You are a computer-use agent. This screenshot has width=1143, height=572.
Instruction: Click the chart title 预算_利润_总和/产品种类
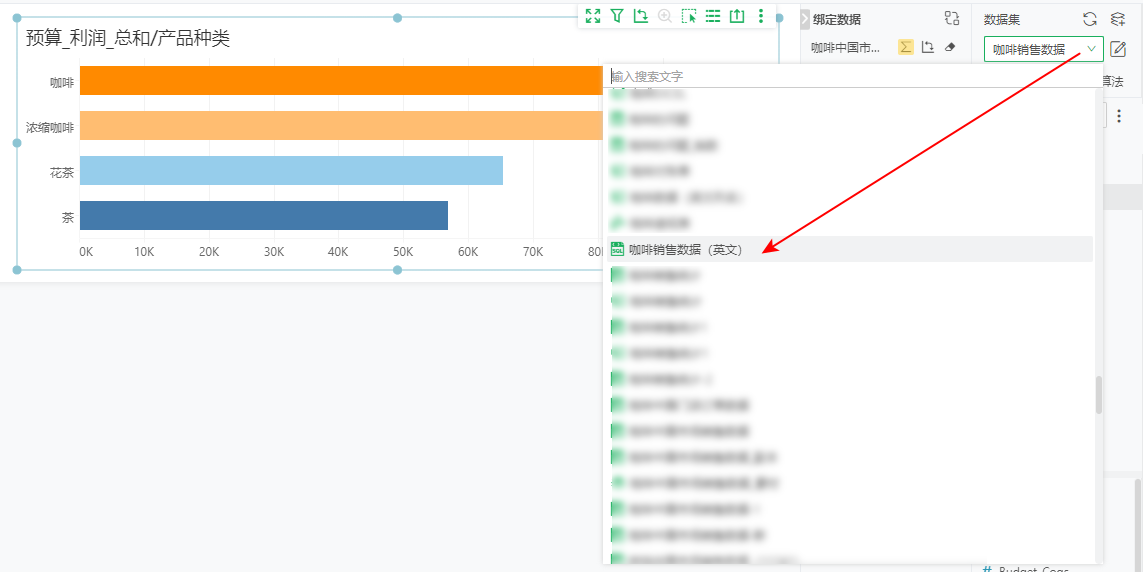pos(128,39)
